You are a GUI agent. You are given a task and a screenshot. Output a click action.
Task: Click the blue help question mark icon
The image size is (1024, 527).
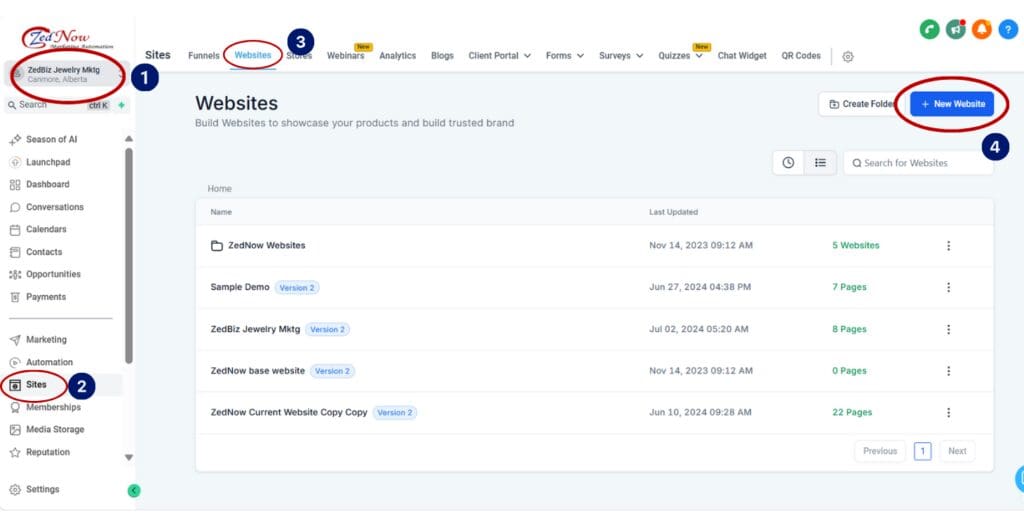coord(1007,29)
